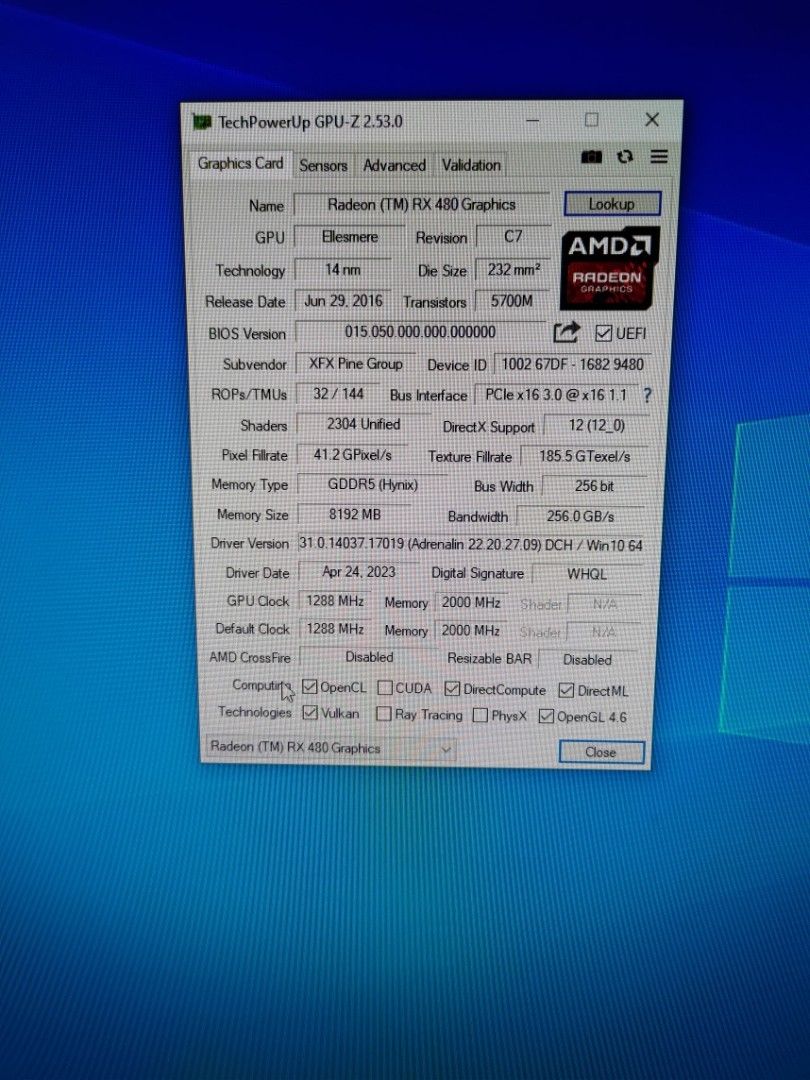
Task: Click the Pixel Fillrate value 41.2 GPixel/s
Action: [353, 455]
